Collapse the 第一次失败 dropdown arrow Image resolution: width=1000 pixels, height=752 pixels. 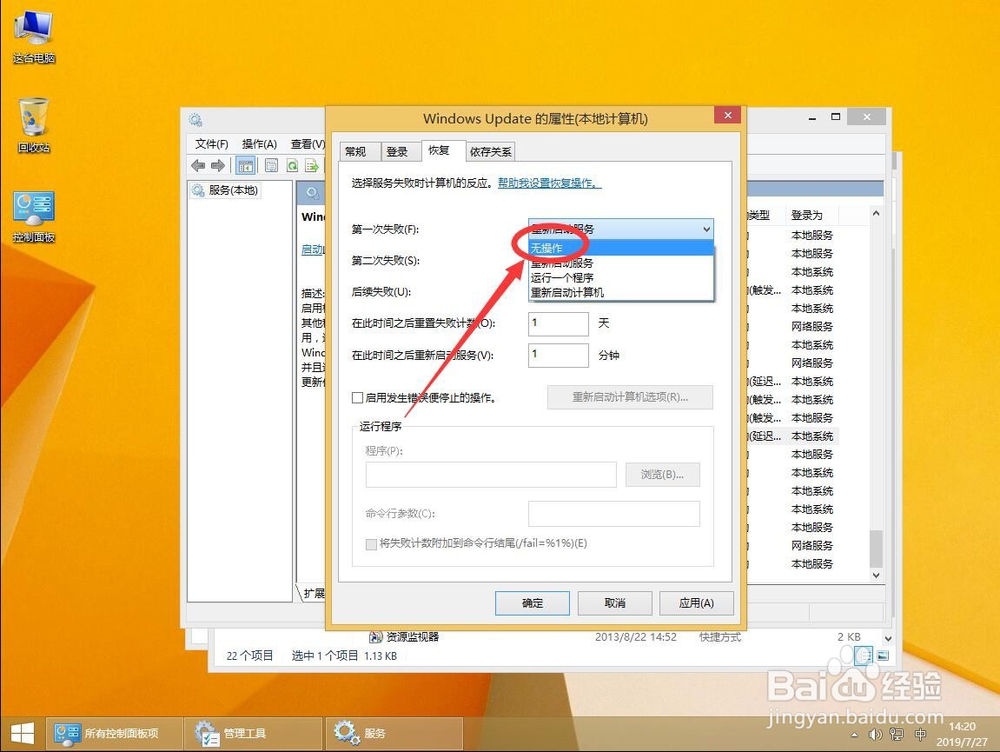click(706, 229)
